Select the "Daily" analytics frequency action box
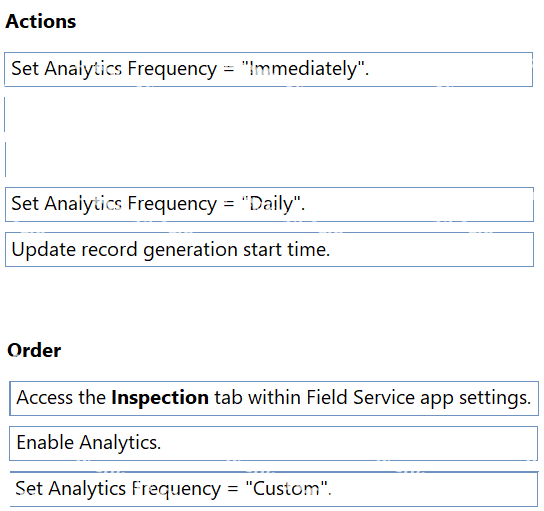 (269, 204)
